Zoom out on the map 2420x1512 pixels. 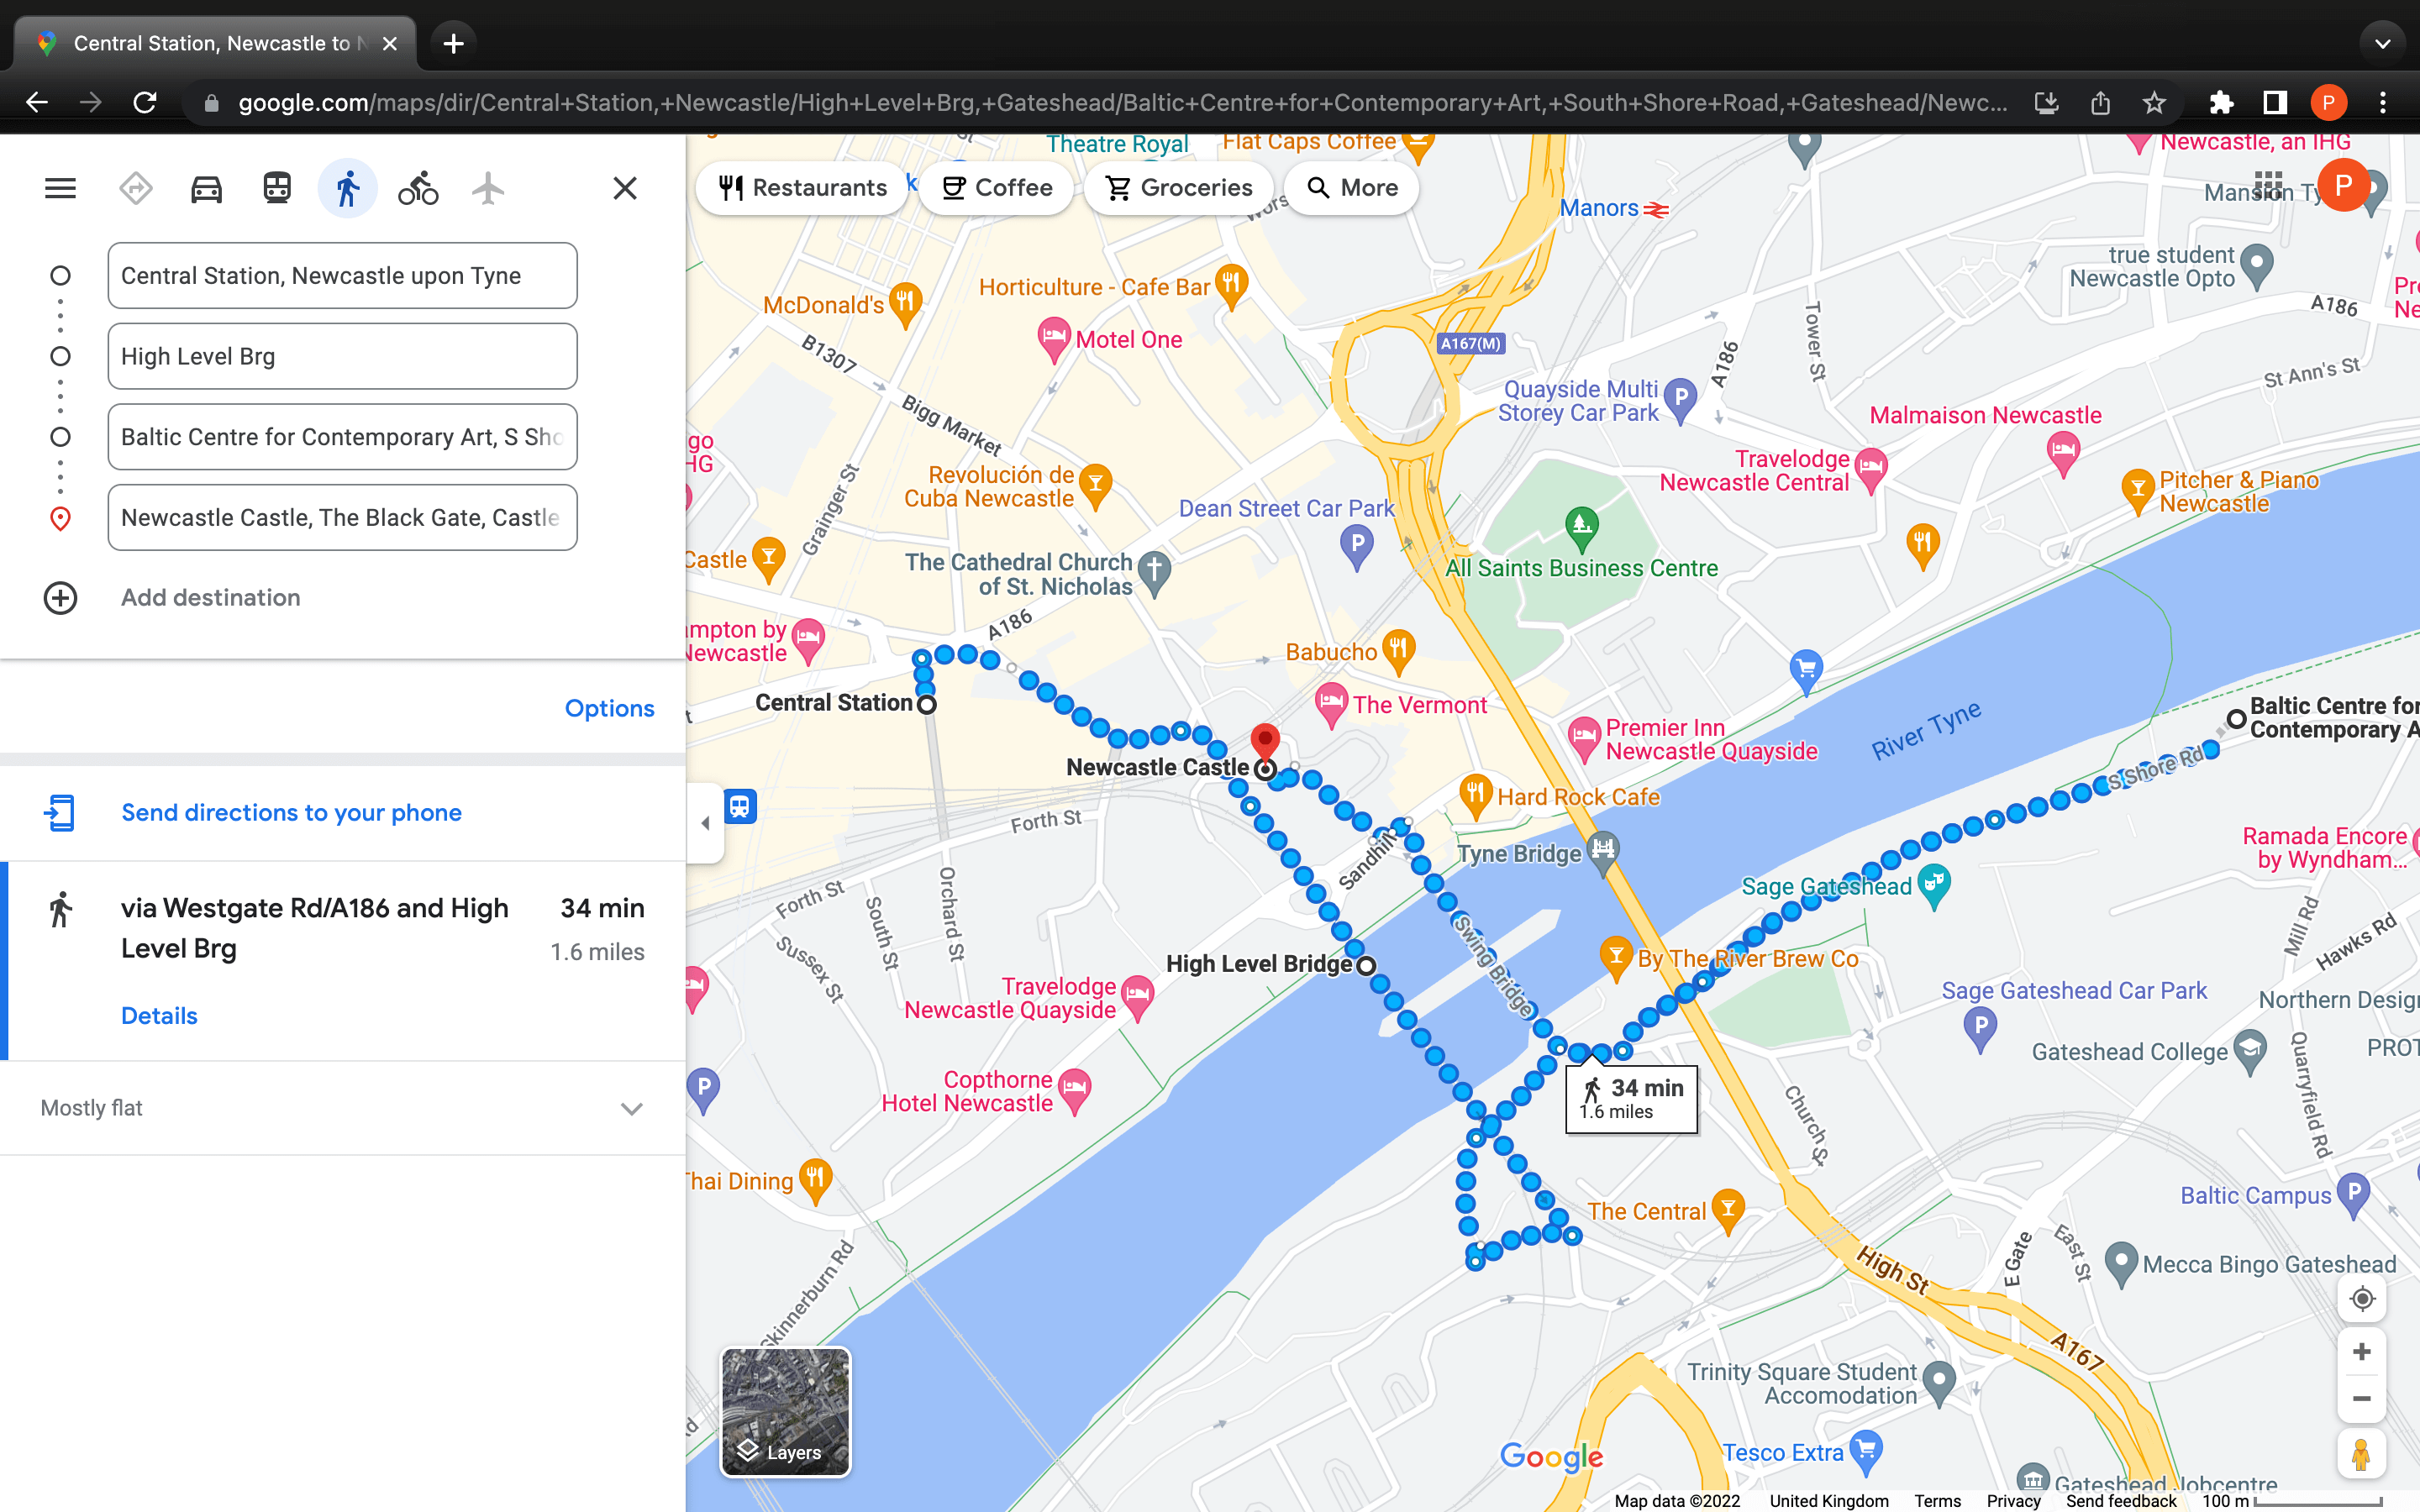[2362, 1398]
